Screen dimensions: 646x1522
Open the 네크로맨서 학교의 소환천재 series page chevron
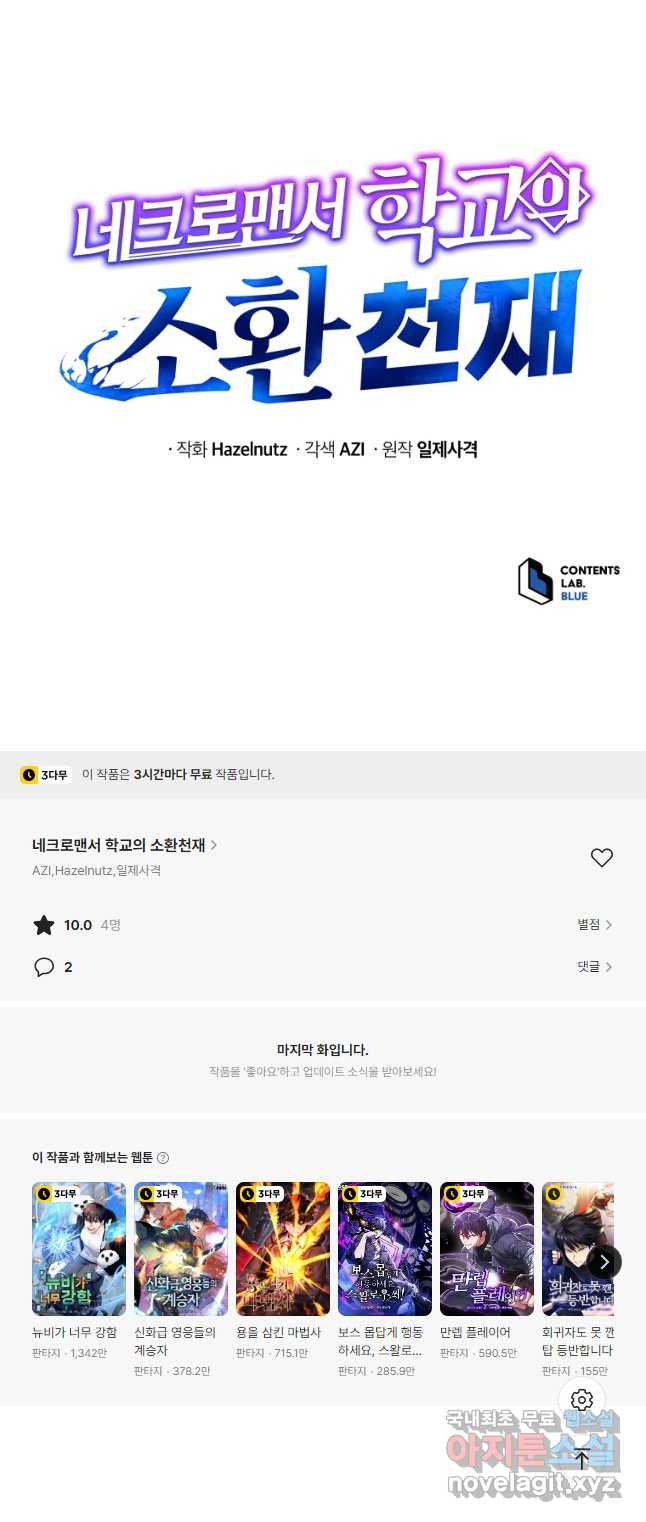[214, 845]
